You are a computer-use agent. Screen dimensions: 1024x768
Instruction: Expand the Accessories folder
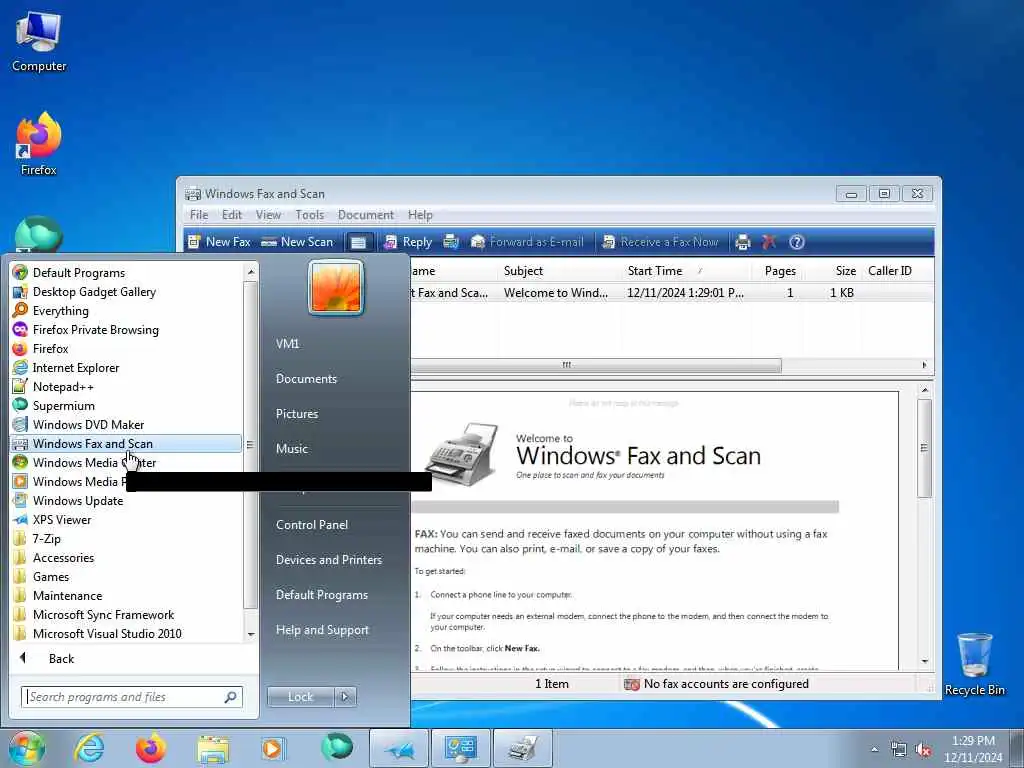click(127, 558)
